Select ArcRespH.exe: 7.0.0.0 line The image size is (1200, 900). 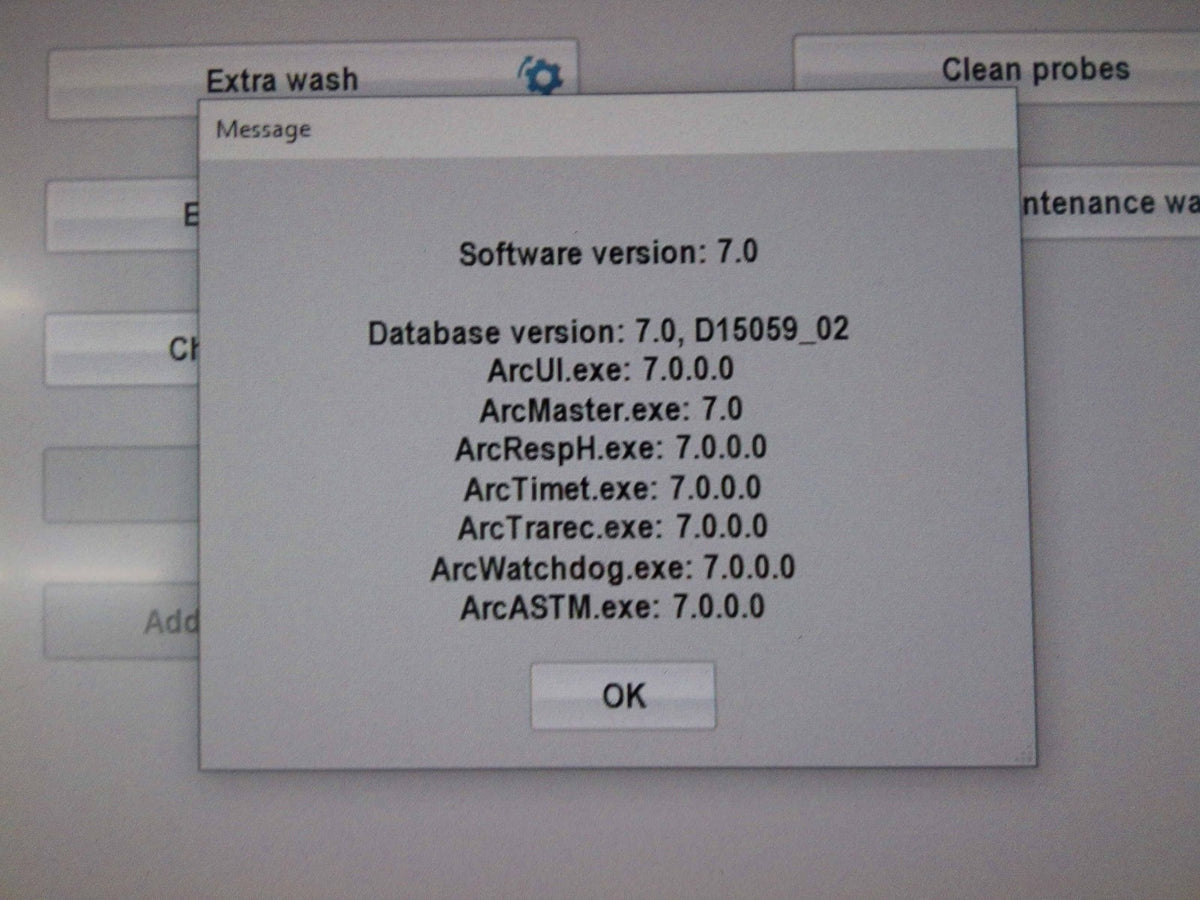[611, 448]
